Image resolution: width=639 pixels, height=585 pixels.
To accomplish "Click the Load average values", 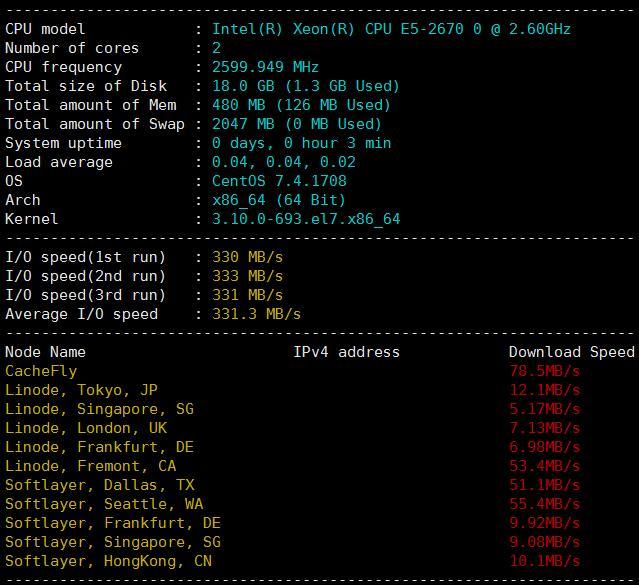I will [x=284, y=162].
